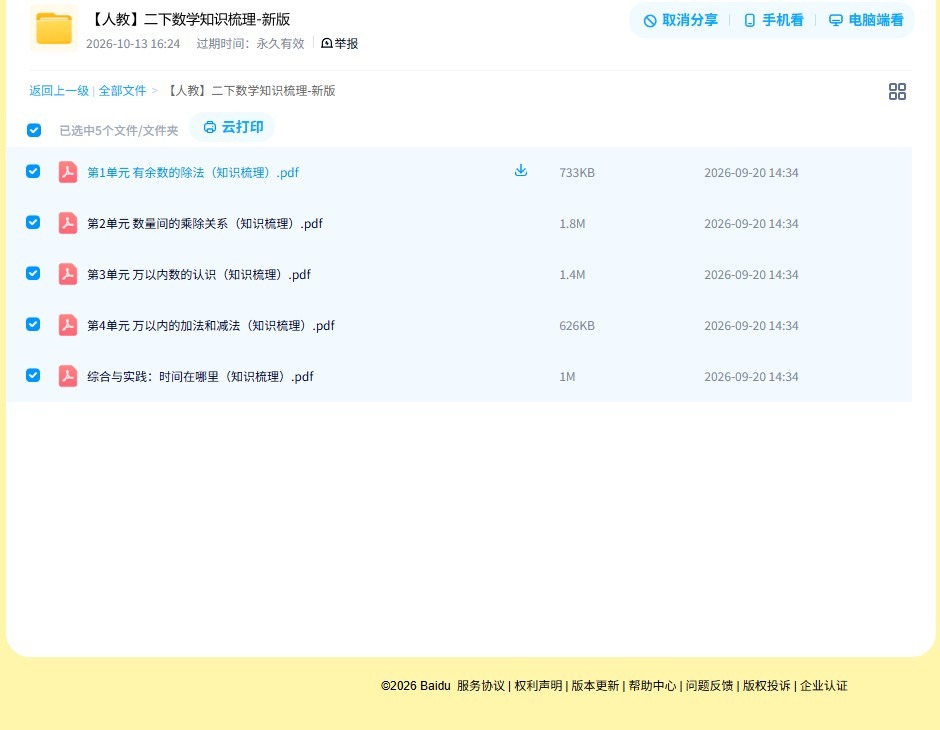Uncheck 第2单元 数量间的乘除关系 checkbox
The image size is (940, 730).
[x=33, y=222]
